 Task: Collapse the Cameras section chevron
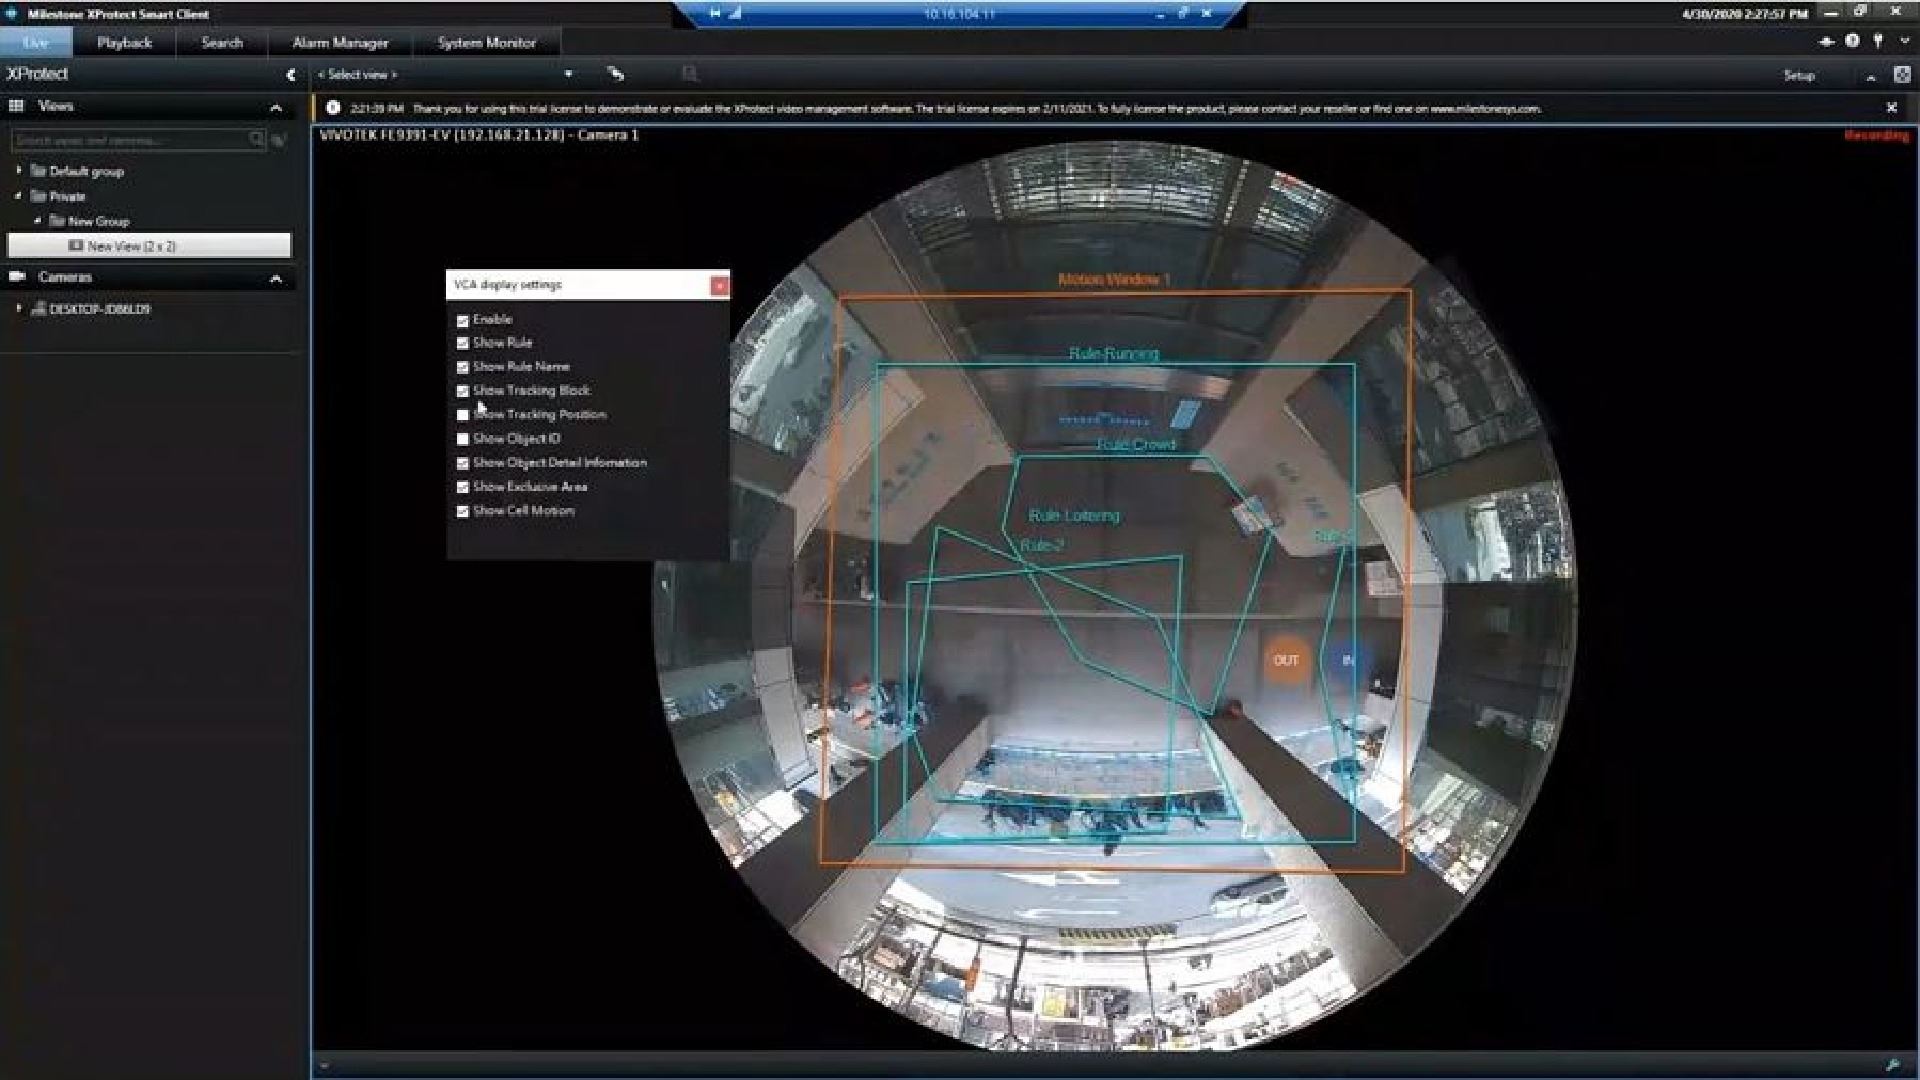[x=276, y=278]
